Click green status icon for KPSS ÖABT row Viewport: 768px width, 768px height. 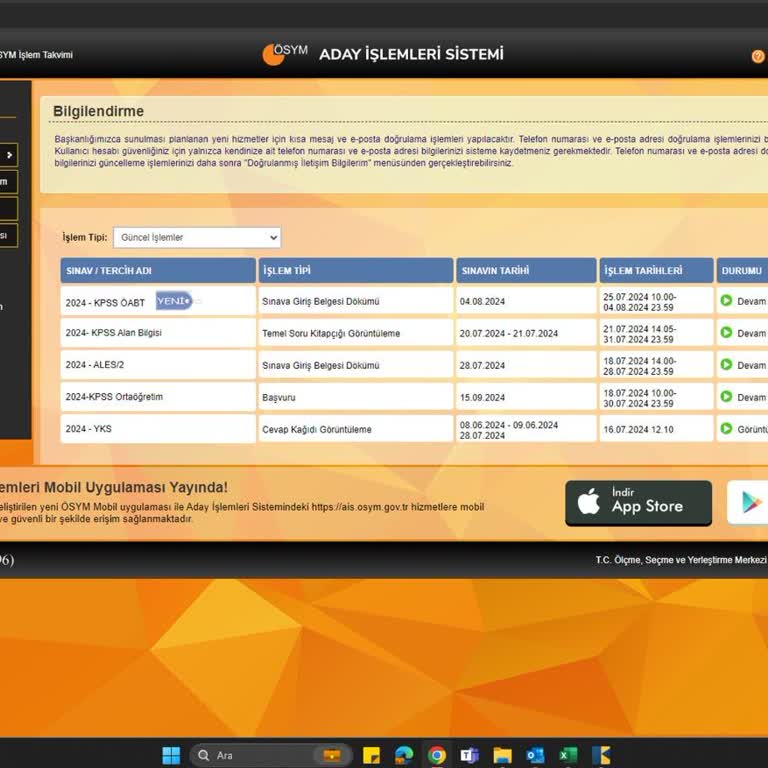726,301
